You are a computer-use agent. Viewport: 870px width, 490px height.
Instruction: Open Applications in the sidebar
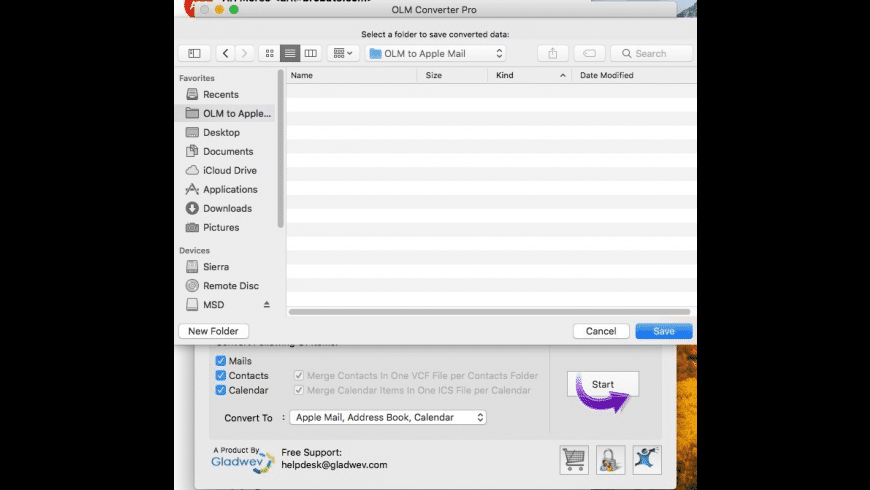pyautogui.click(x=230, y=189)
